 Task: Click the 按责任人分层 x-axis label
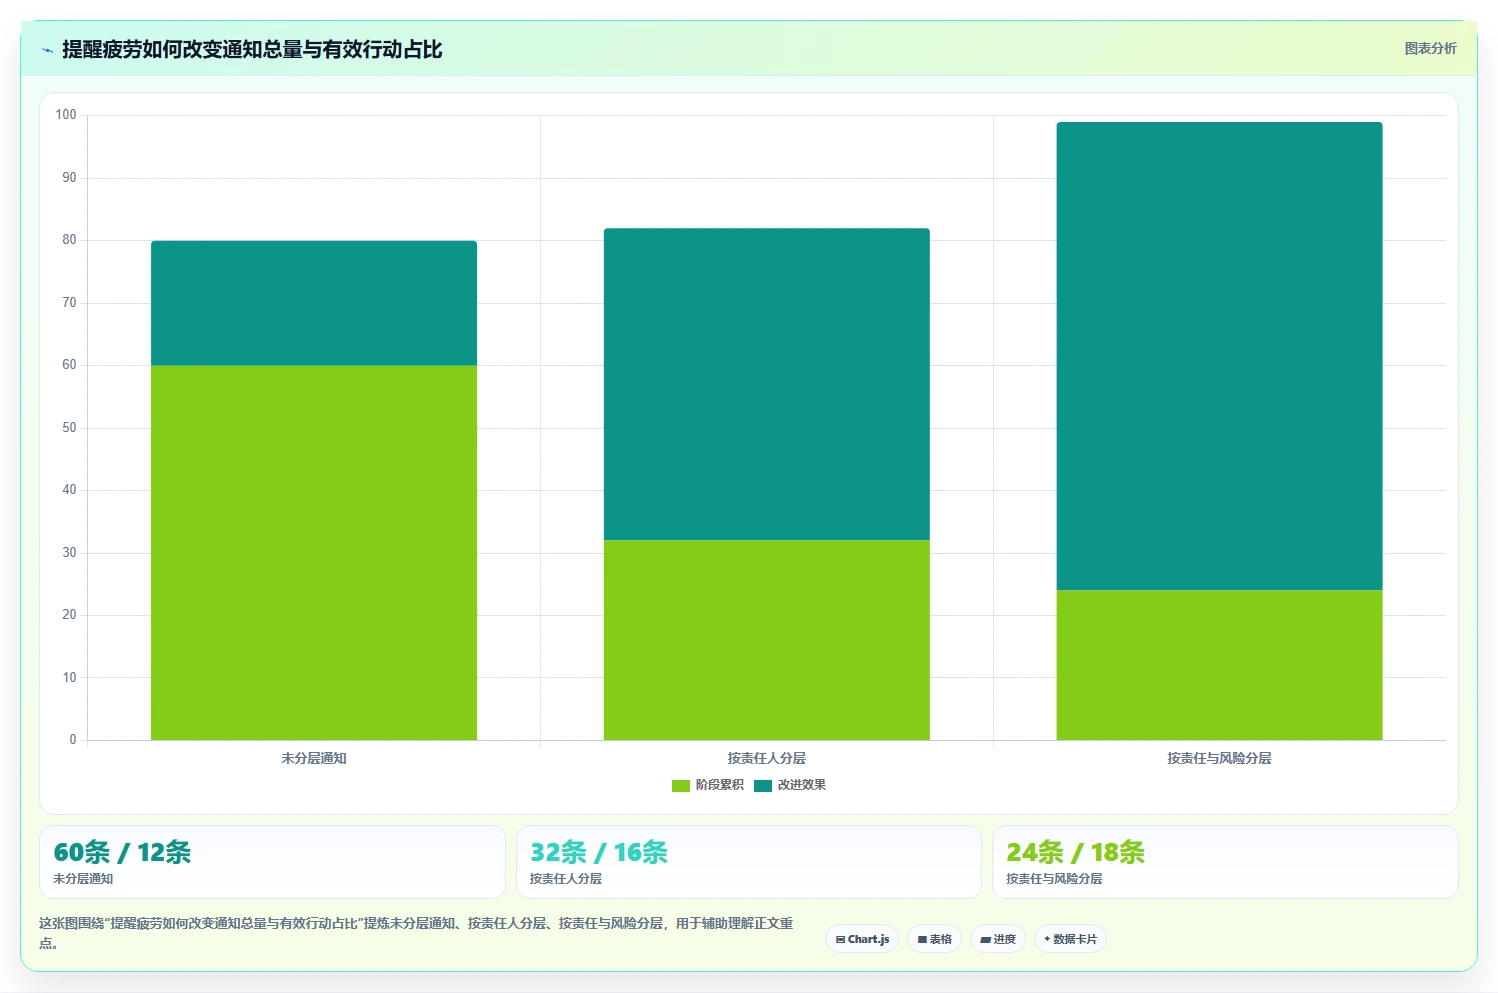(x=767, y=758)
